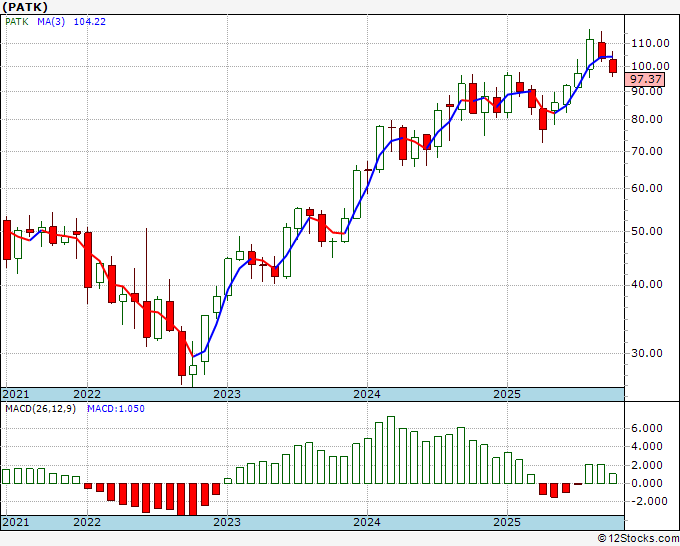Select the MACD(26,12,9) indicator label
The image size is (680, 546).
[x=40, y=409]
